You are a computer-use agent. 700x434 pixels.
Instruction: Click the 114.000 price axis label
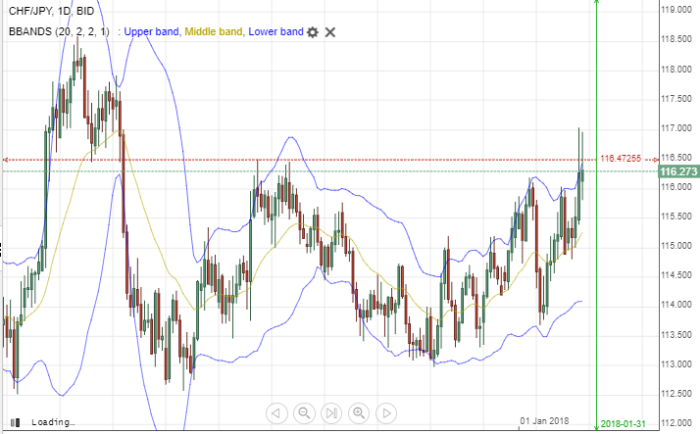676,305
